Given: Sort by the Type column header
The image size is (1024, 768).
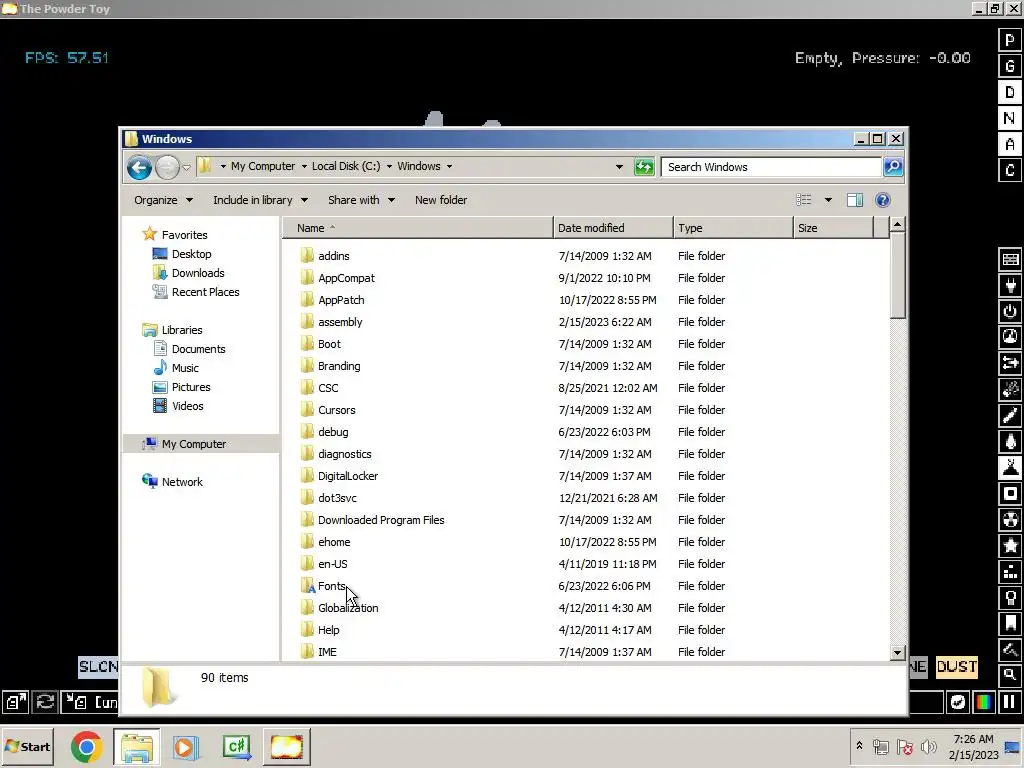Looking at the screenshot, I should point(733,228).
